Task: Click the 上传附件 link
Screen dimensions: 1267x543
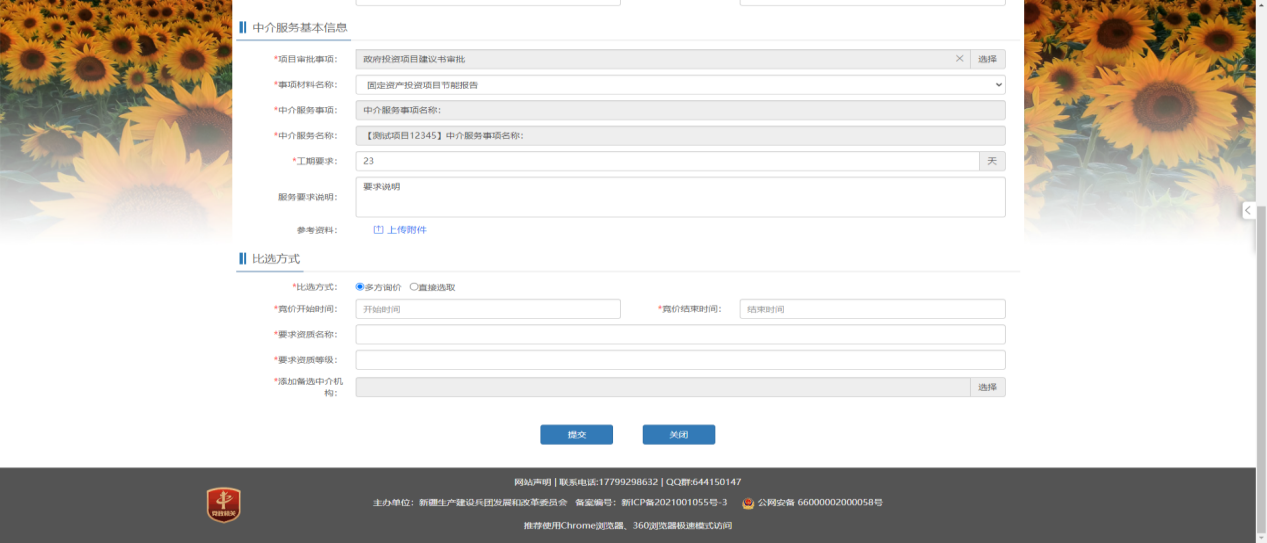Action: [407, 230]
